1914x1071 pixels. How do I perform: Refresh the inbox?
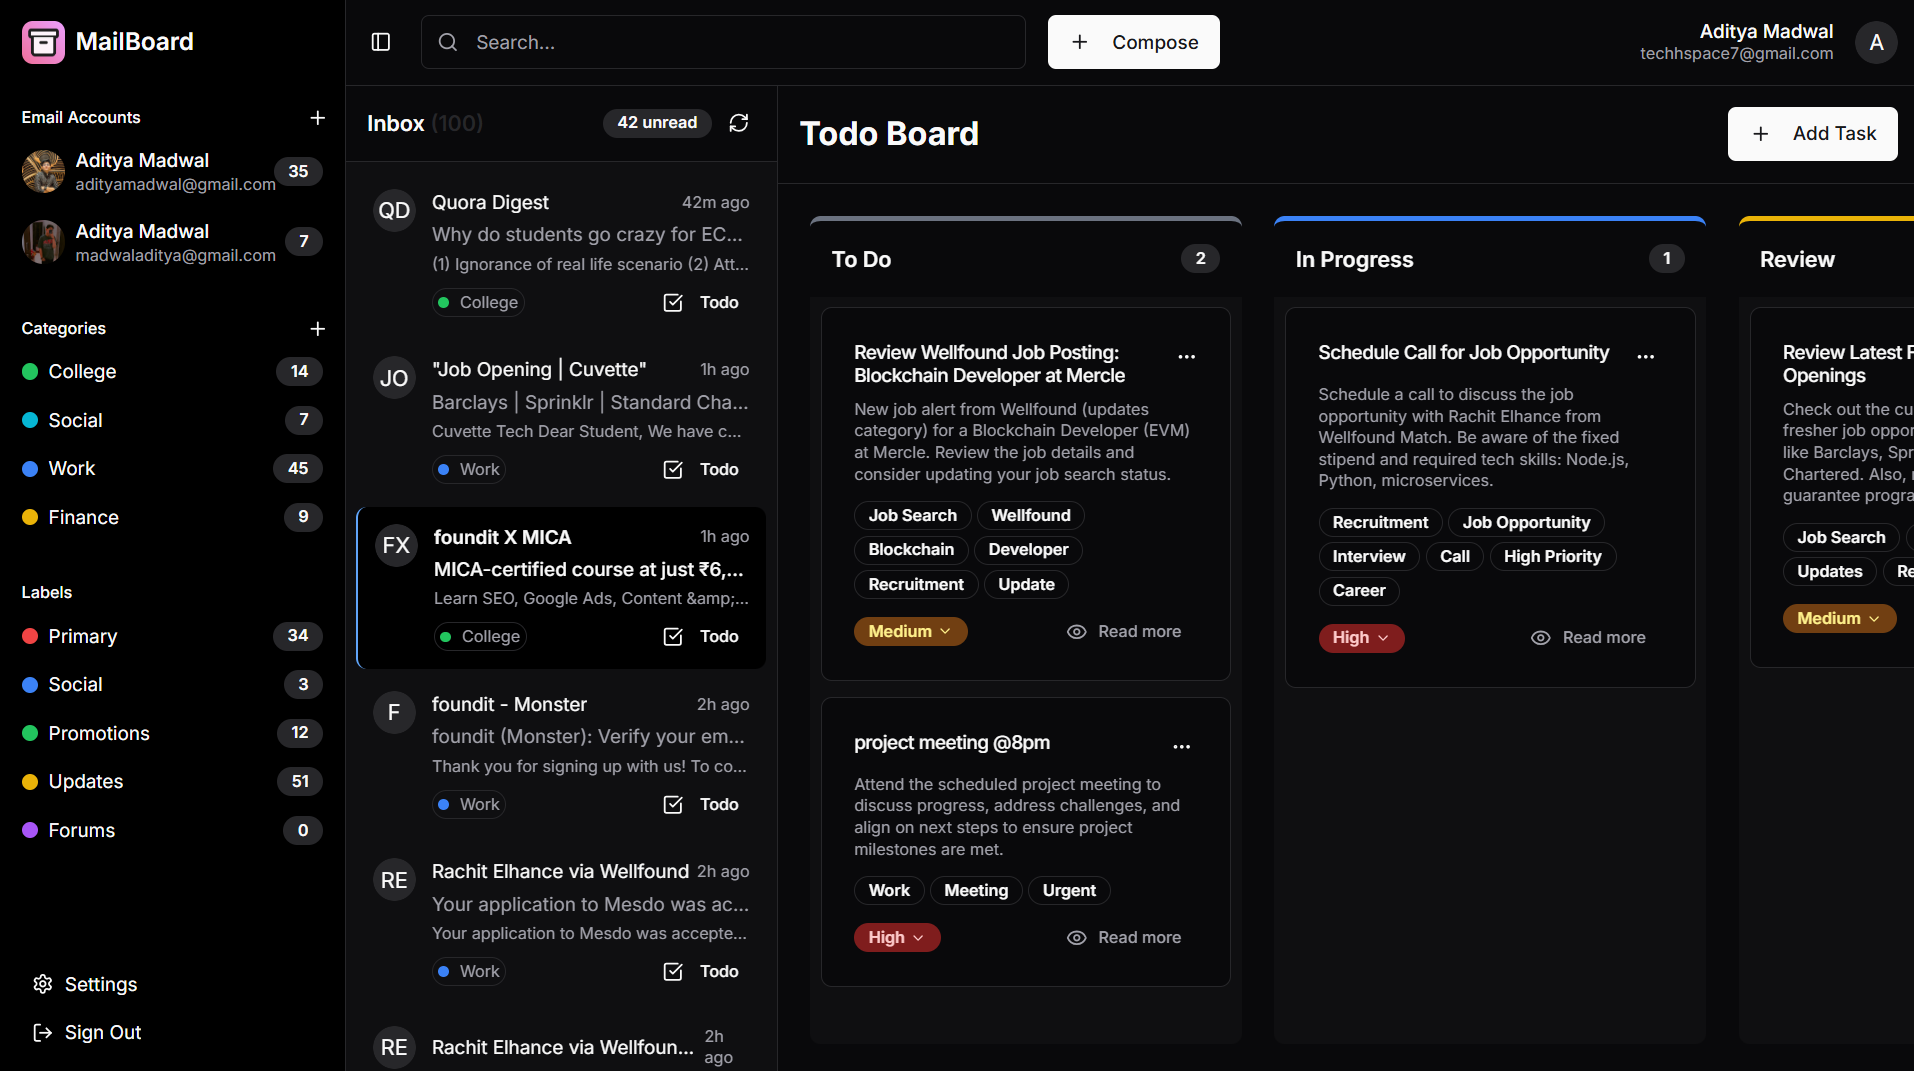coord(739,123)
